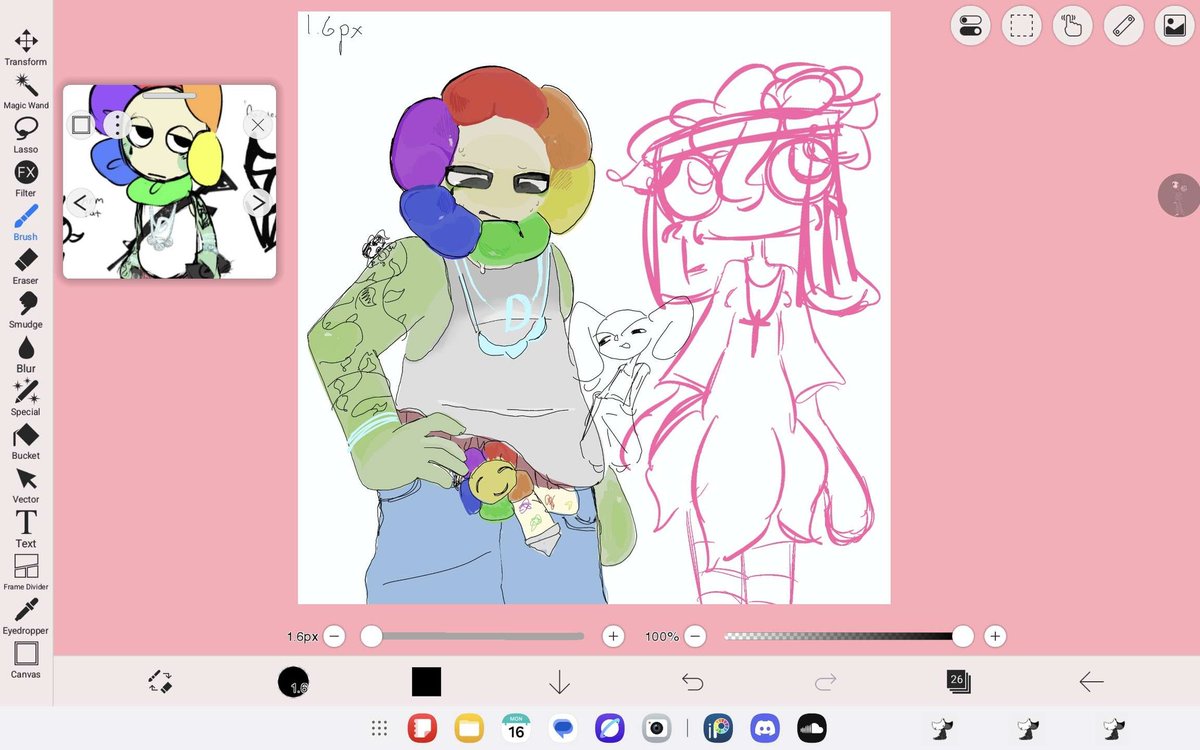The image size is (1200, 750).
Task: Select the Bucket fill tool
Action: [26, 442]
